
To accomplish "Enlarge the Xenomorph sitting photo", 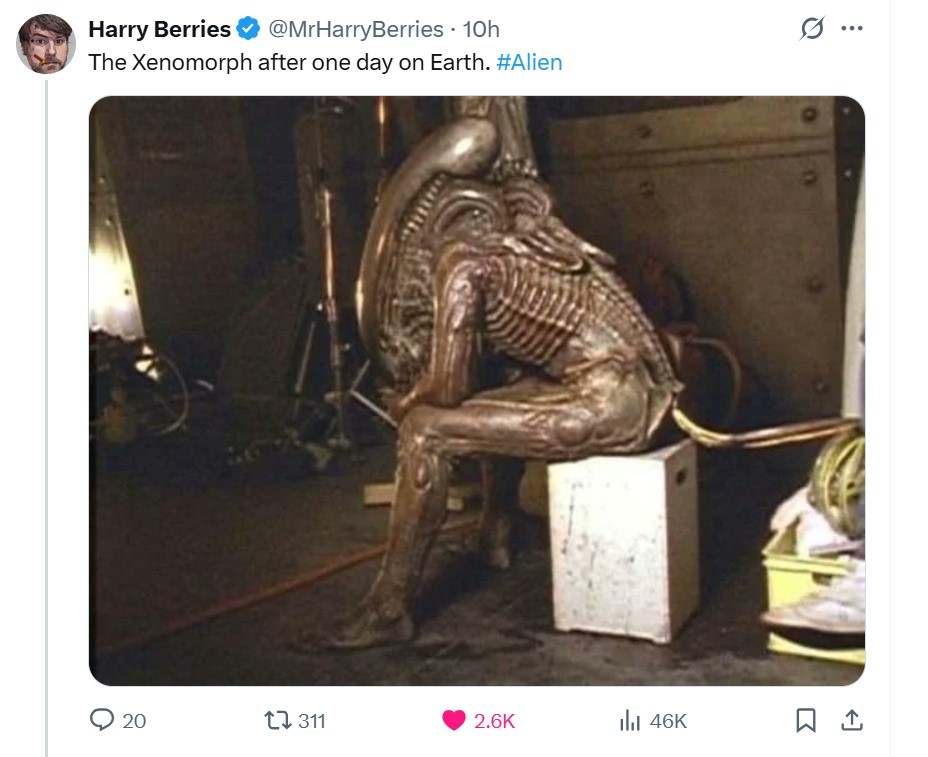I will point(477,391).
